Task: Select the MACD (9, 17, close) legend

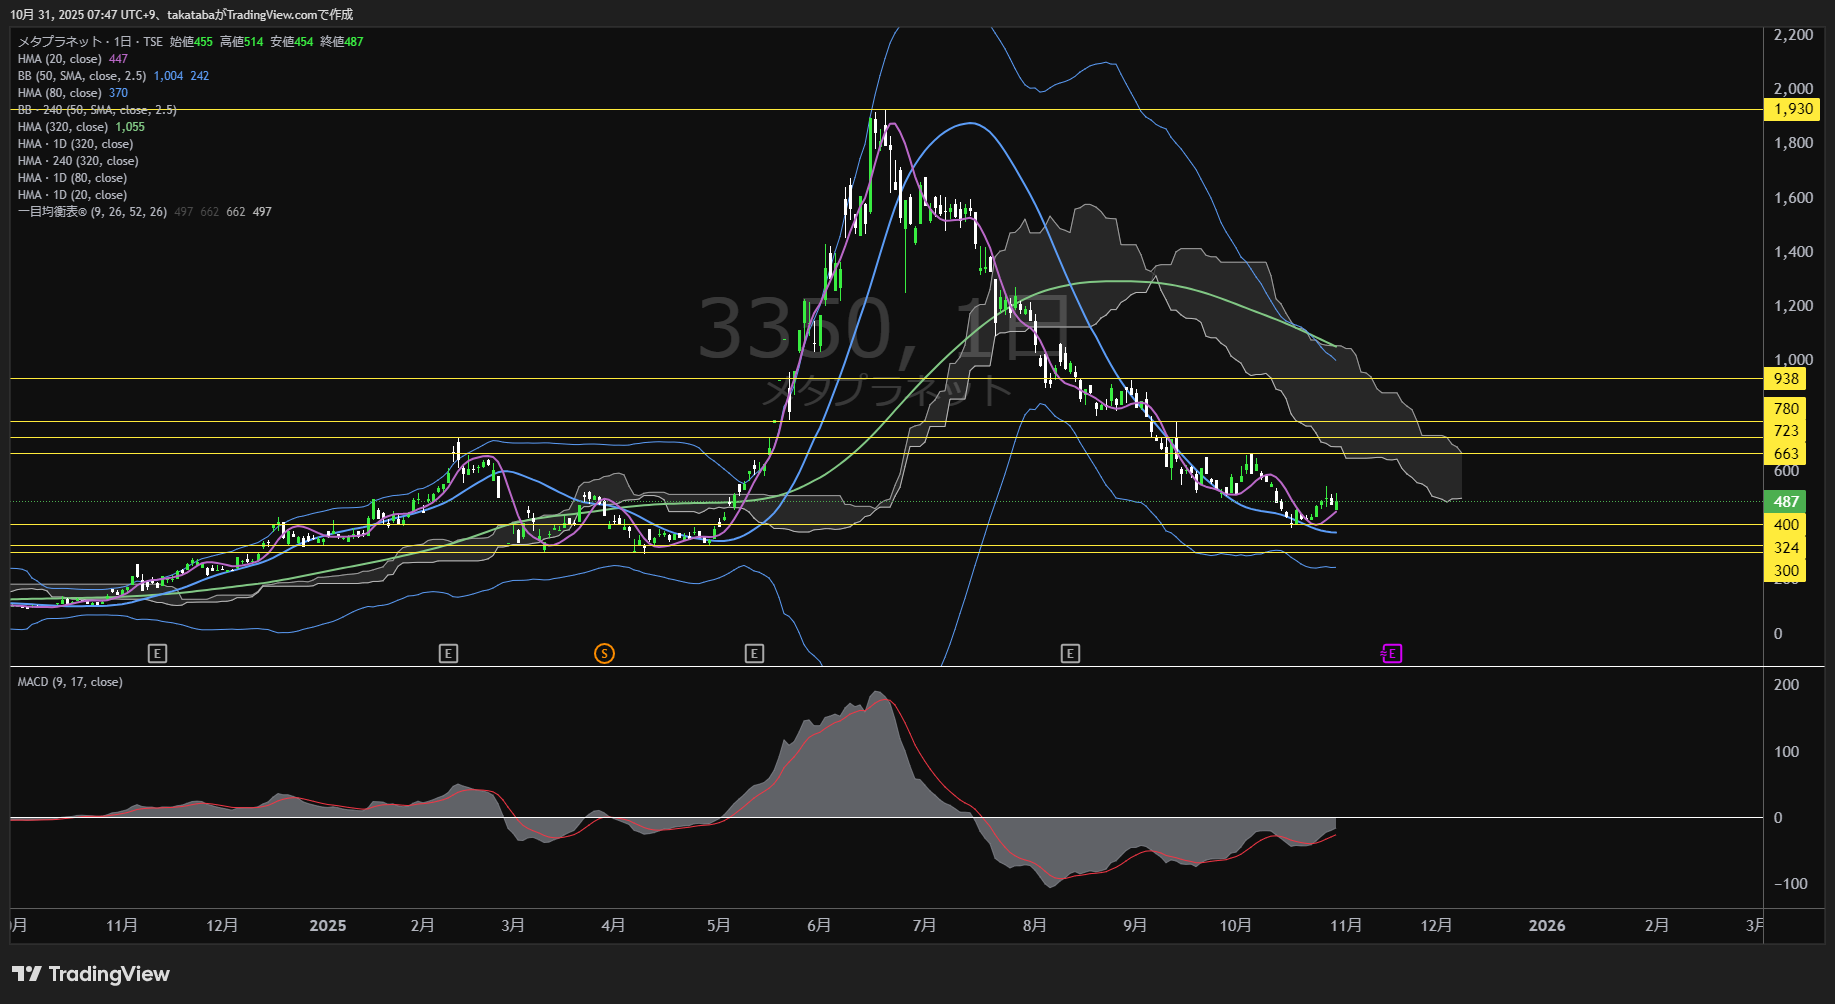Action: [x=70, y=682]
